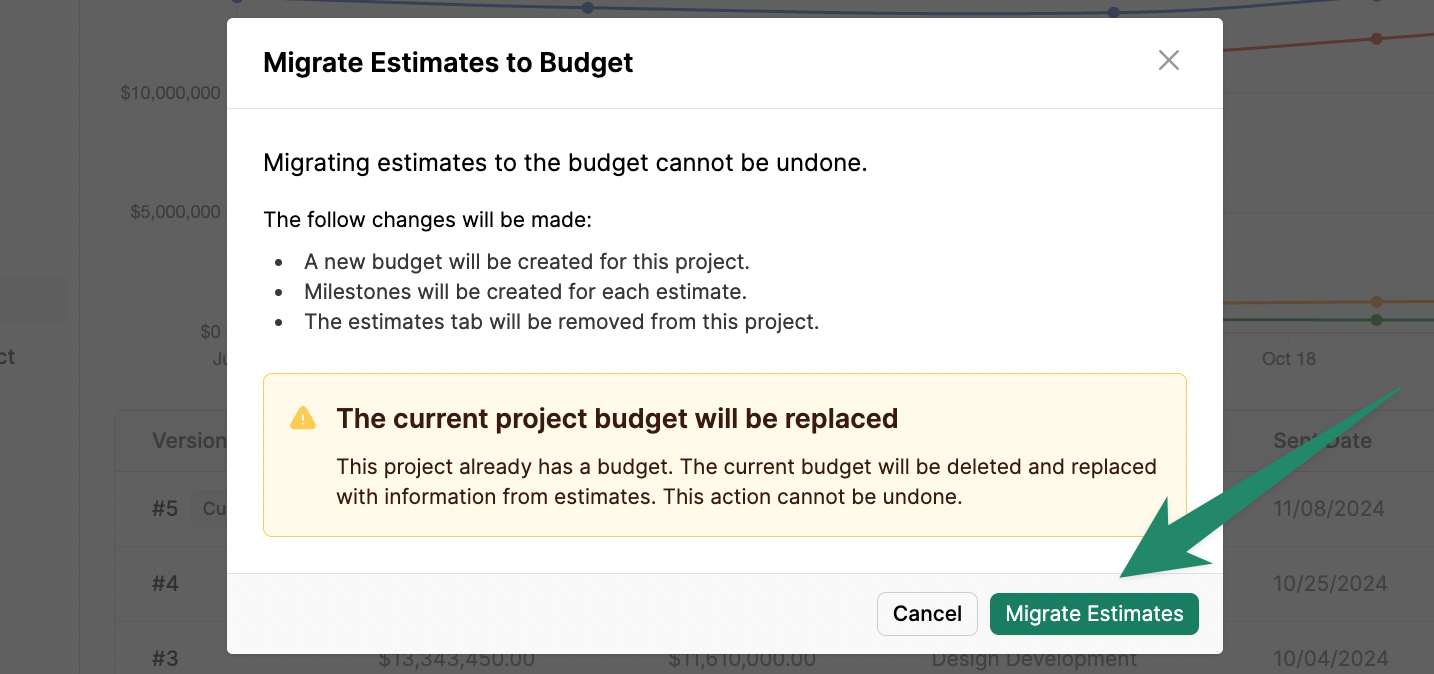The image size is (1434, 674).
Task: Select the orange line chart data point
Action: coord(1377,302)
